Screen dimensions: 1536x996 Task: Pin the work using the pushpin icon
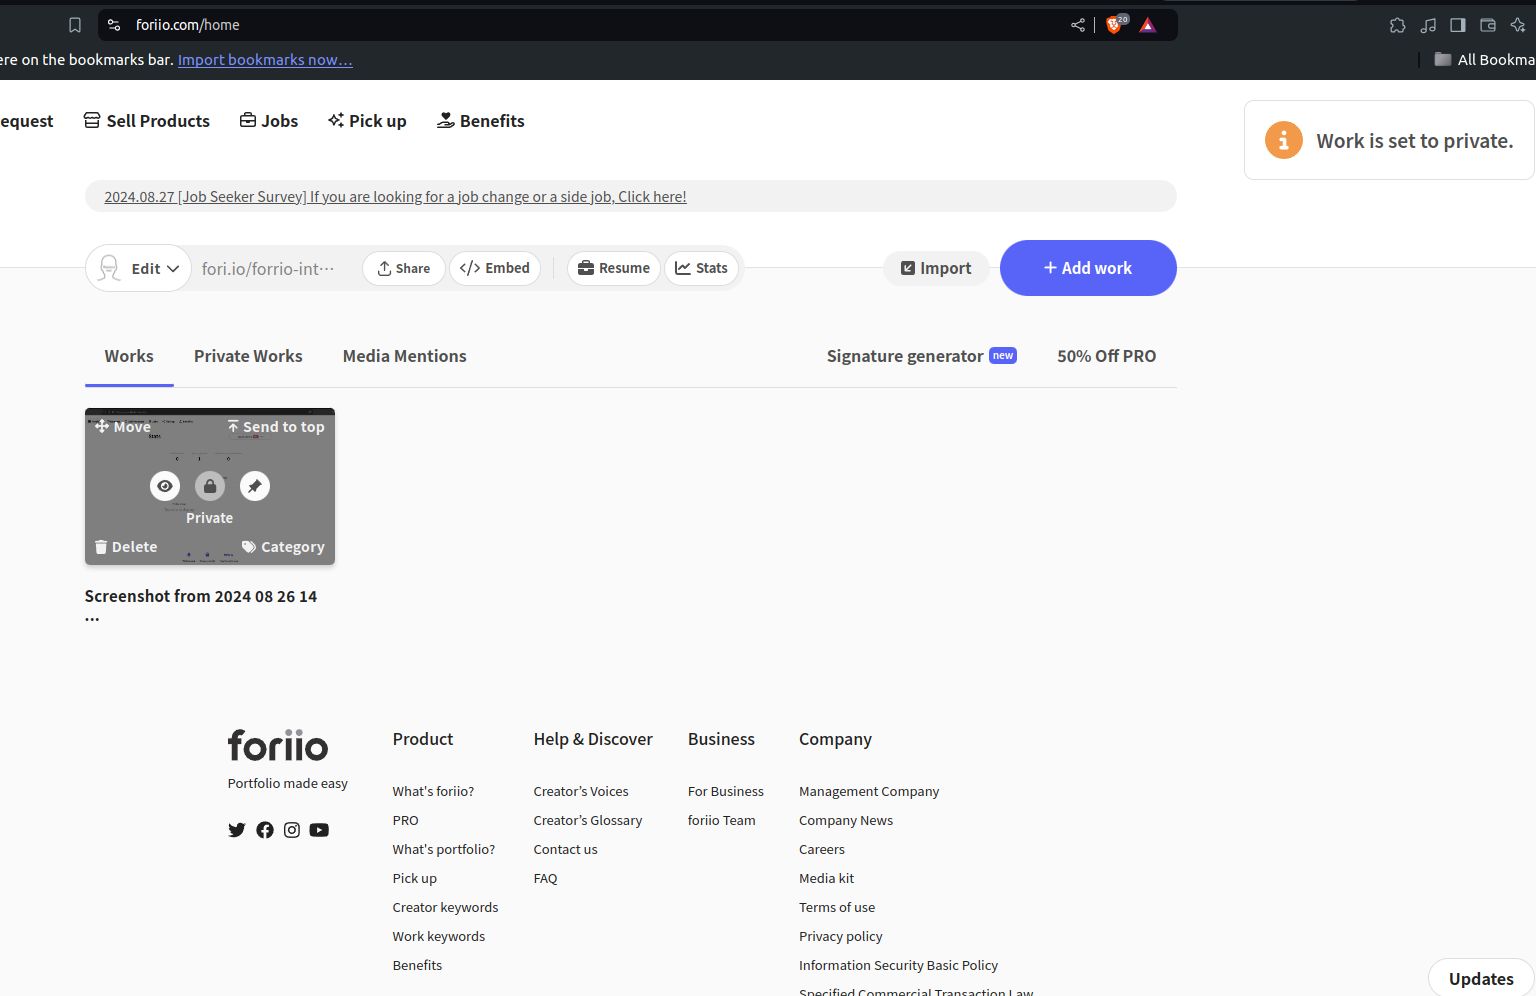(x=255, y=486)
